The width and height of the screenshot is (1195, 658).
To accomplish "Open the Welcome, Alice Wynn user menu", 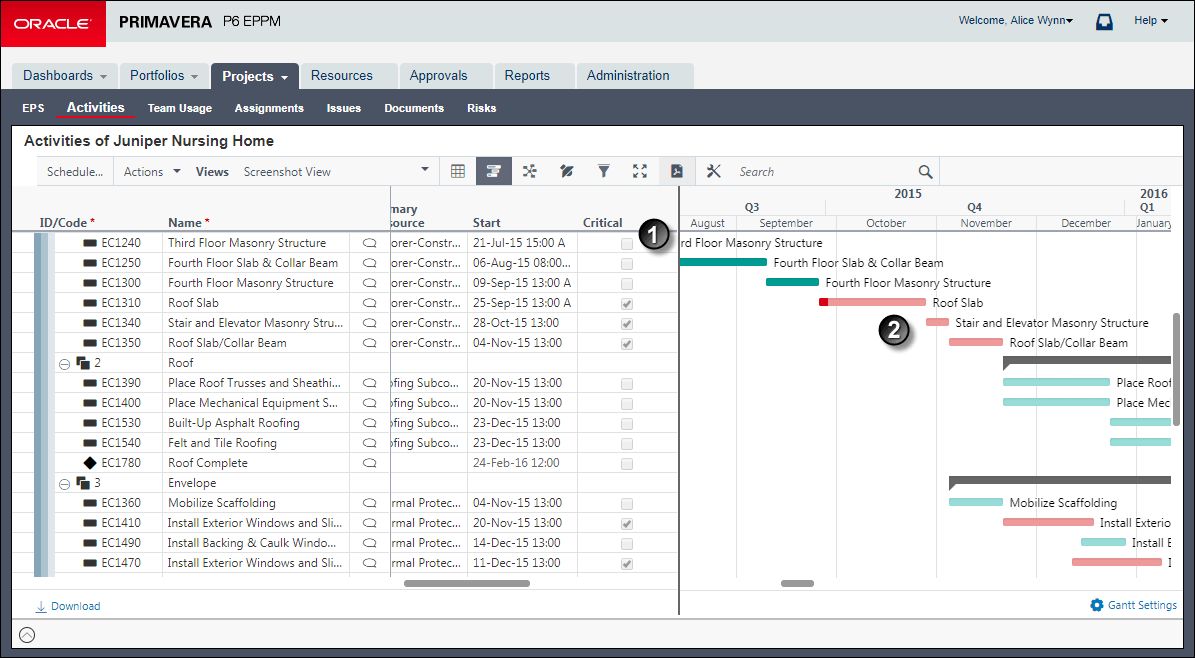I will 1015,21.
